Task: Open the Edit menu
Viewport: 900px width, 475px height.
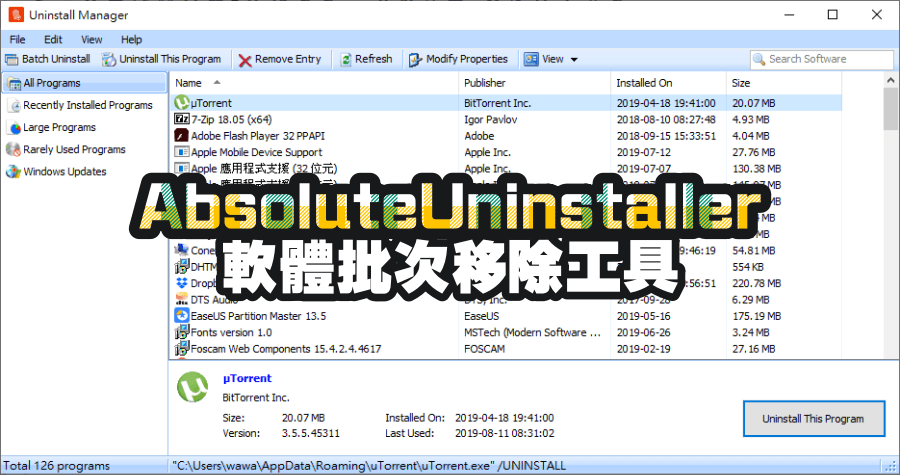Action: pyautogui.click(x=53, y=40)
